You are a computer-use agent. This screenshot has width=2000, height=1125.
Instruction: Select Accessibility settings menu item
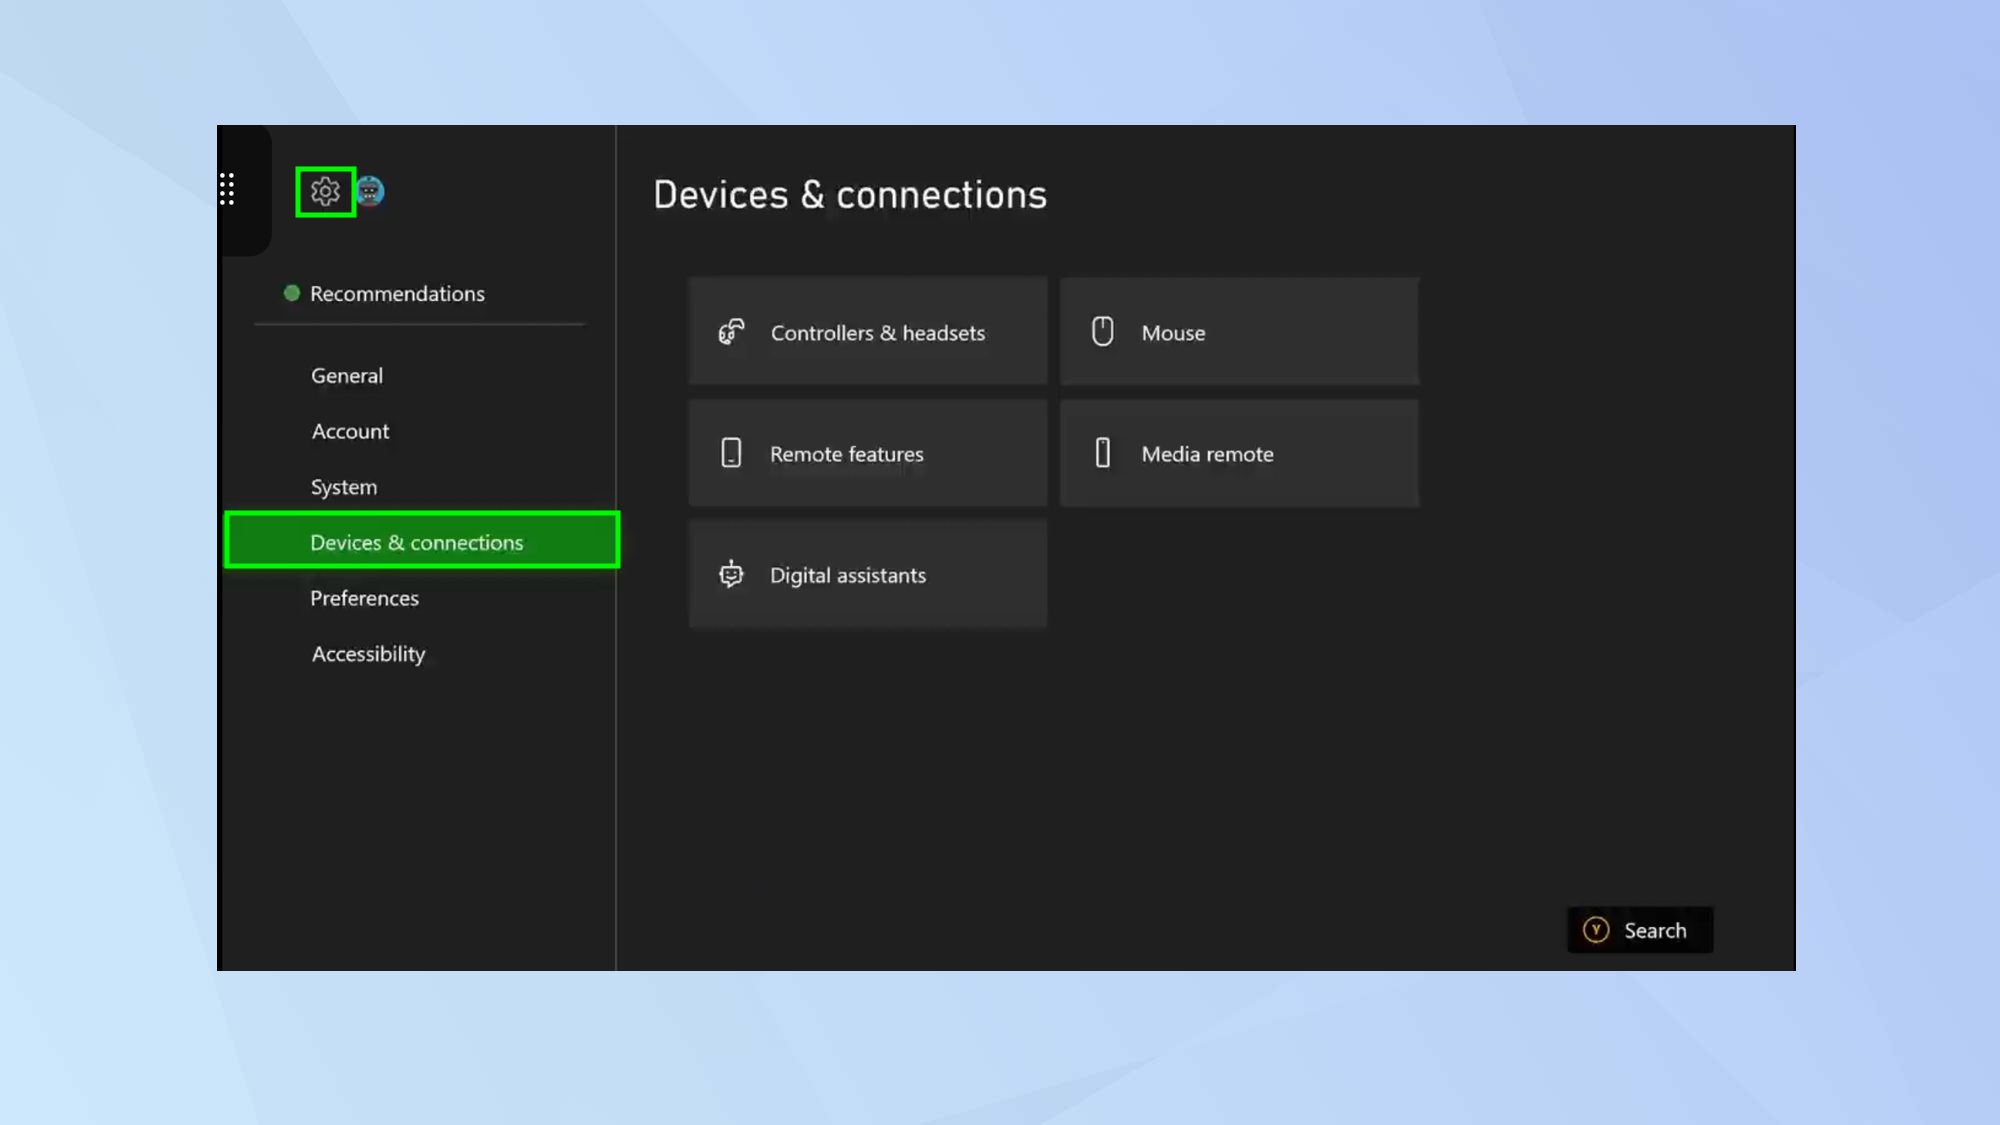(368, 652)
